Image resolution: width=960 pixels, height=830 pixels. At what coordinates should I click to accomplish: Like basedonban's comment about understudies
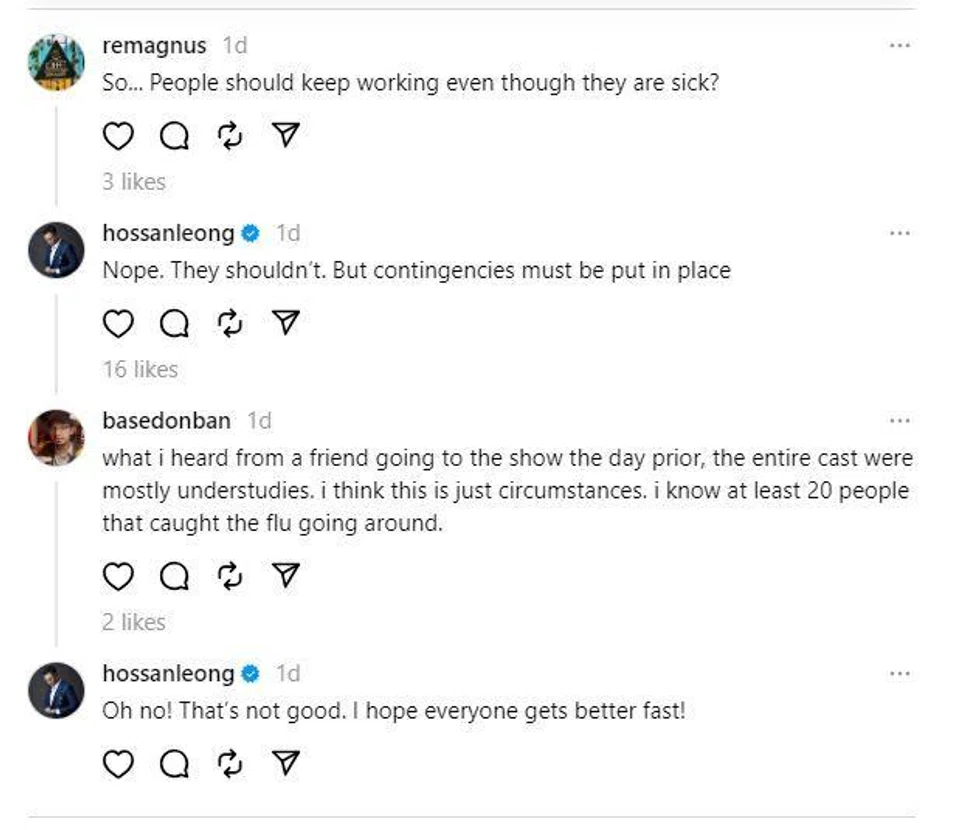pos(118,576)
